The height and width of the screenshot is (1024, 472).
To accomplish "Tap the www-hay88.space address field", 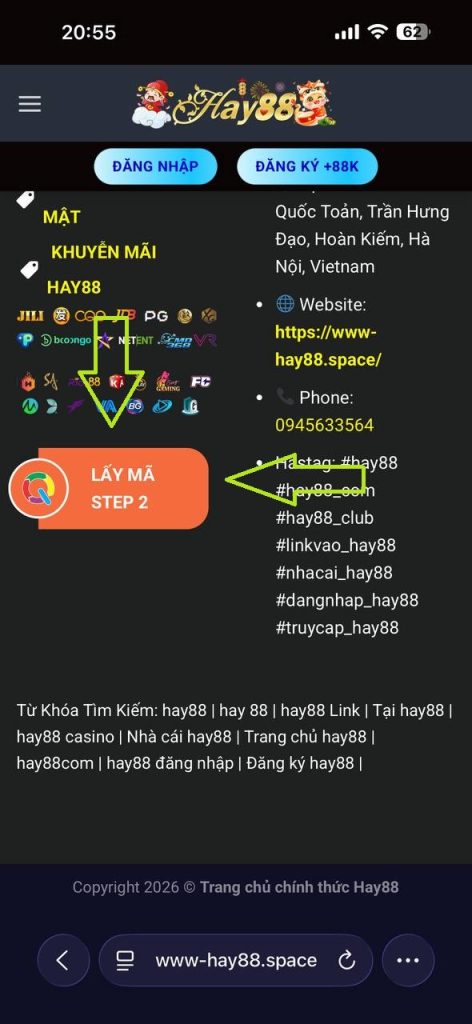I will 236,960.
